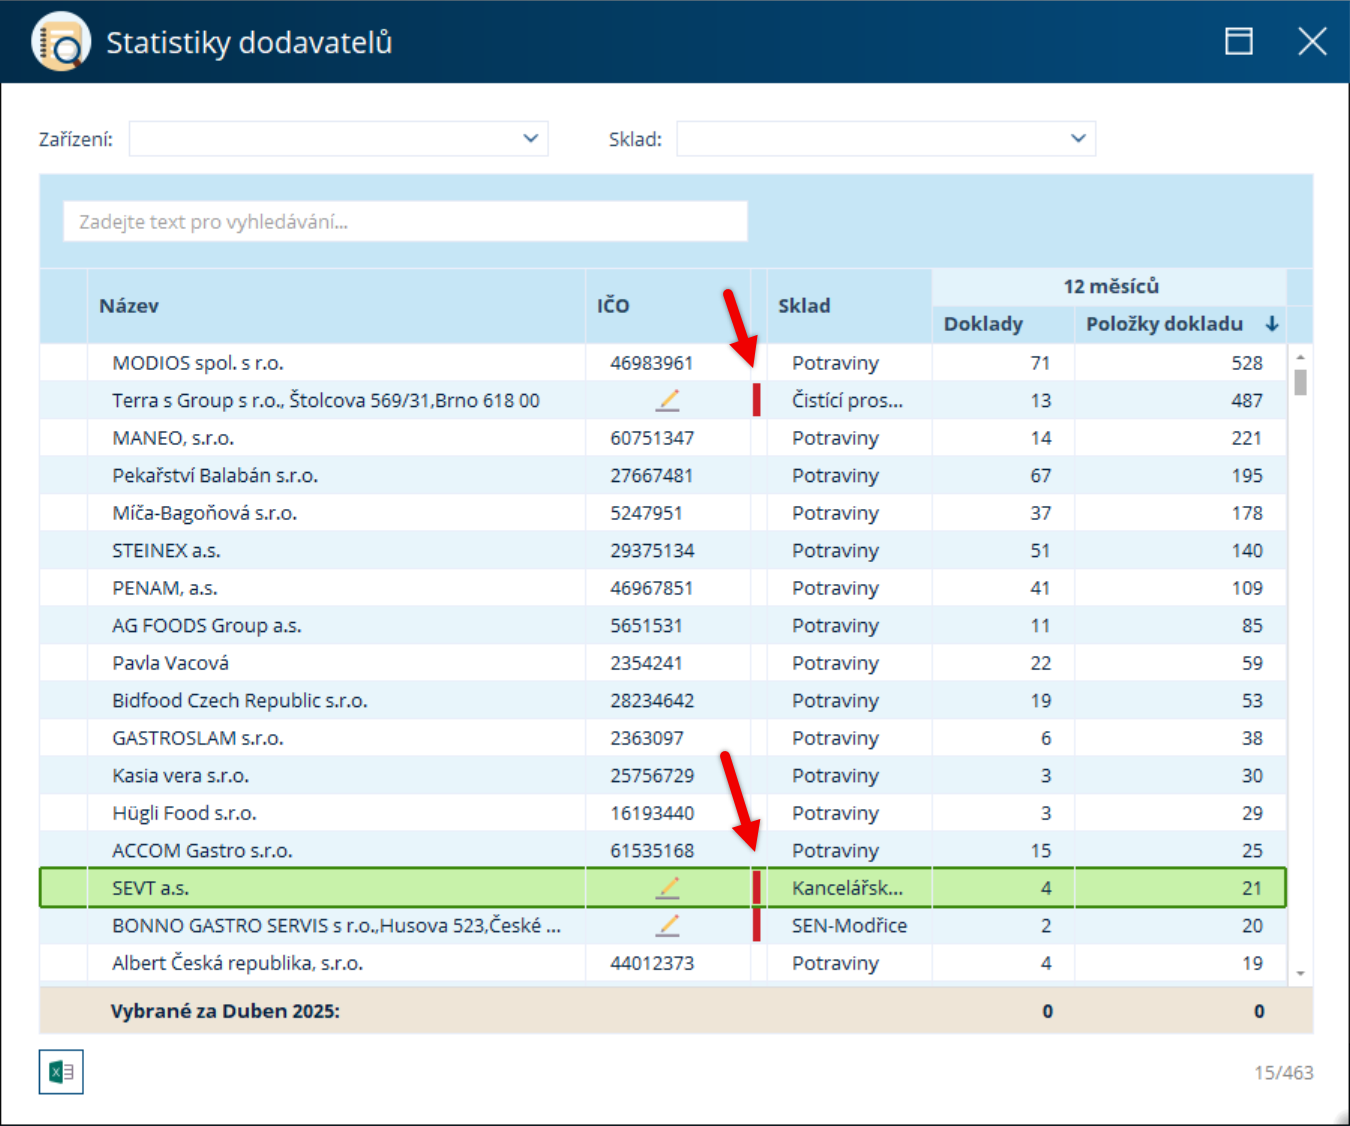The width and height of the screenshot is (1350, 1126).
Task: Select row Míča-Bagoňová s.r.o.
Action: pos(663,513)
